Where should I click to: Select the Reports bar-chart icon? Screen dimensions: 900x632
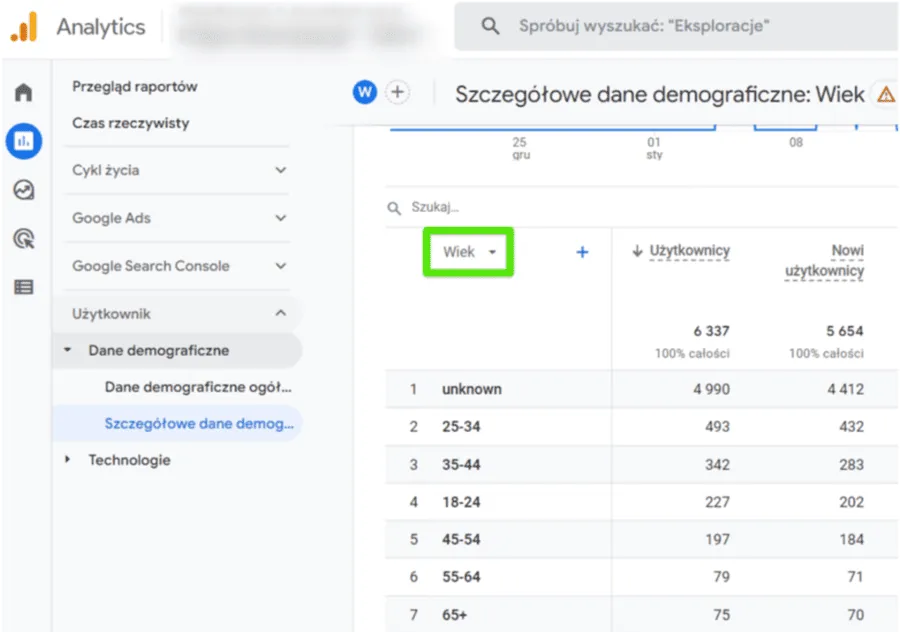(x=24, y=141)
